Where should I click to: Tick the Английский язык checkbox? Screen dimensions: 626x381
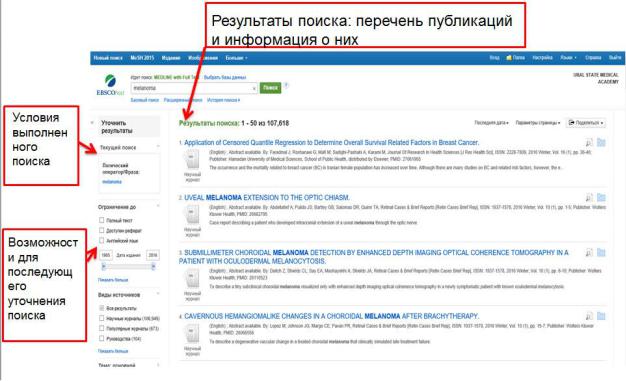(x=101, y=240)
